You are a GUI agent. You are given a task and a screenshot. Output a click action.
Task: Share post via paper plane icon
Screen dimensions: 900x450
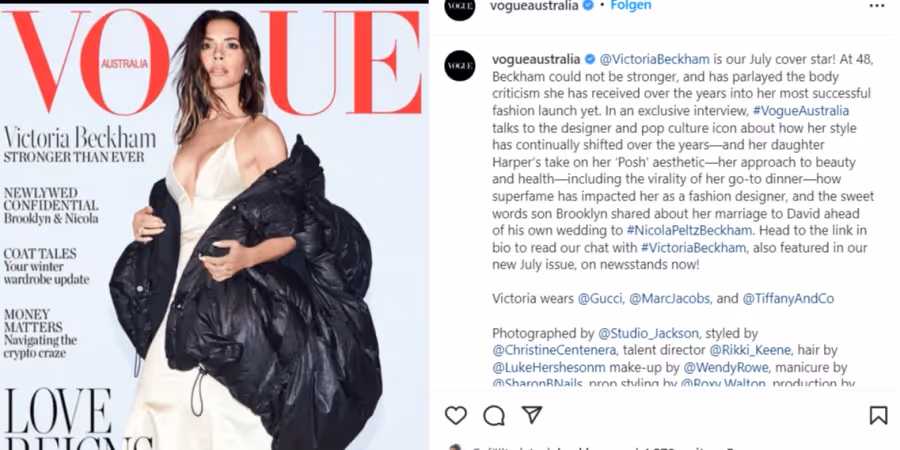click(x=532, y=414)
